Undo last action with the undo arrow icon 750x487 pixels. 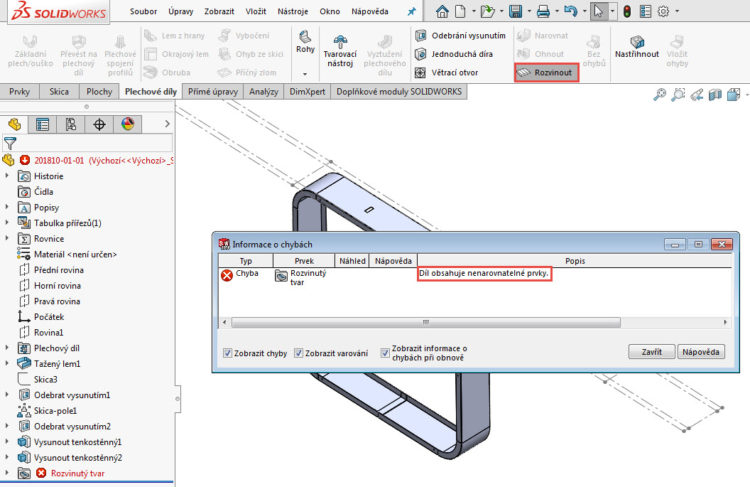[x=571, y=11]
